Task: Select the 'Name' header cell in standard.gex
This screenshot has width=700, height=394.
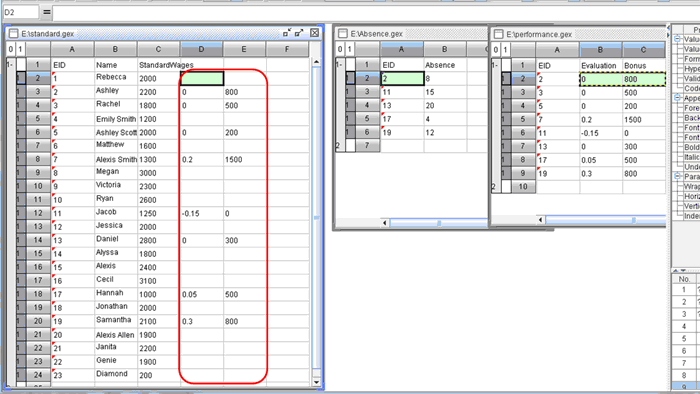Action: click(116, 65)
